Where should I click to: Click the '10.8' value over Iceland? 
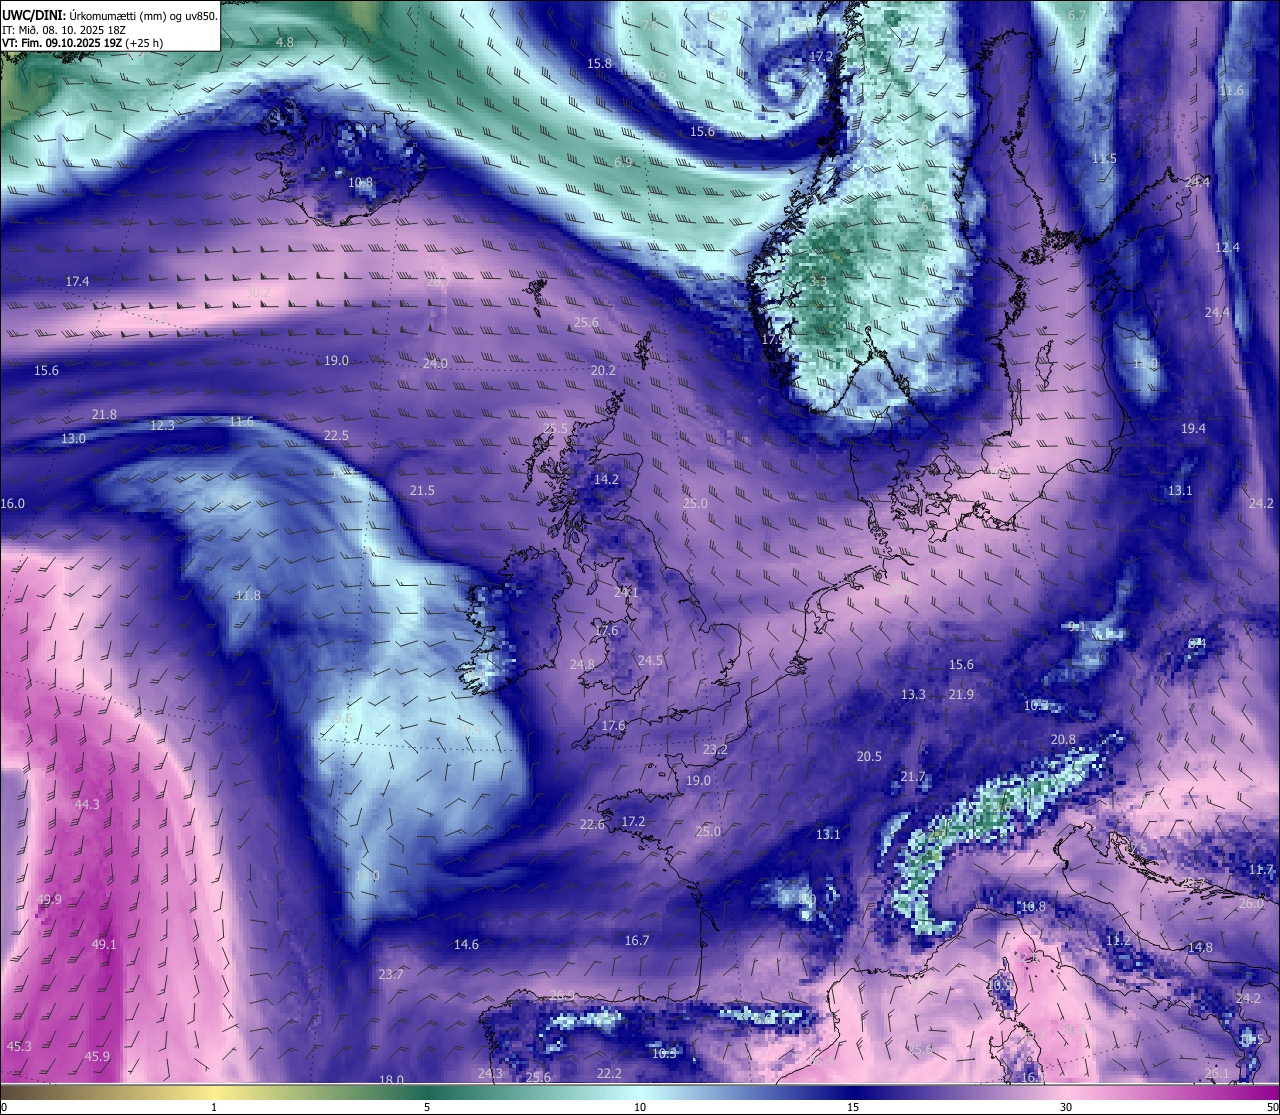click(360, 183)
